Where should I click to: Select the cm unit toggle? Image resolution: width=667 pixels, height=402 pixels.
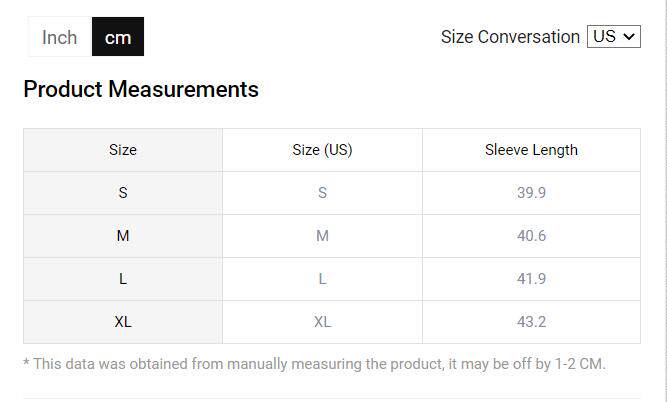click(x=118, y=37)
